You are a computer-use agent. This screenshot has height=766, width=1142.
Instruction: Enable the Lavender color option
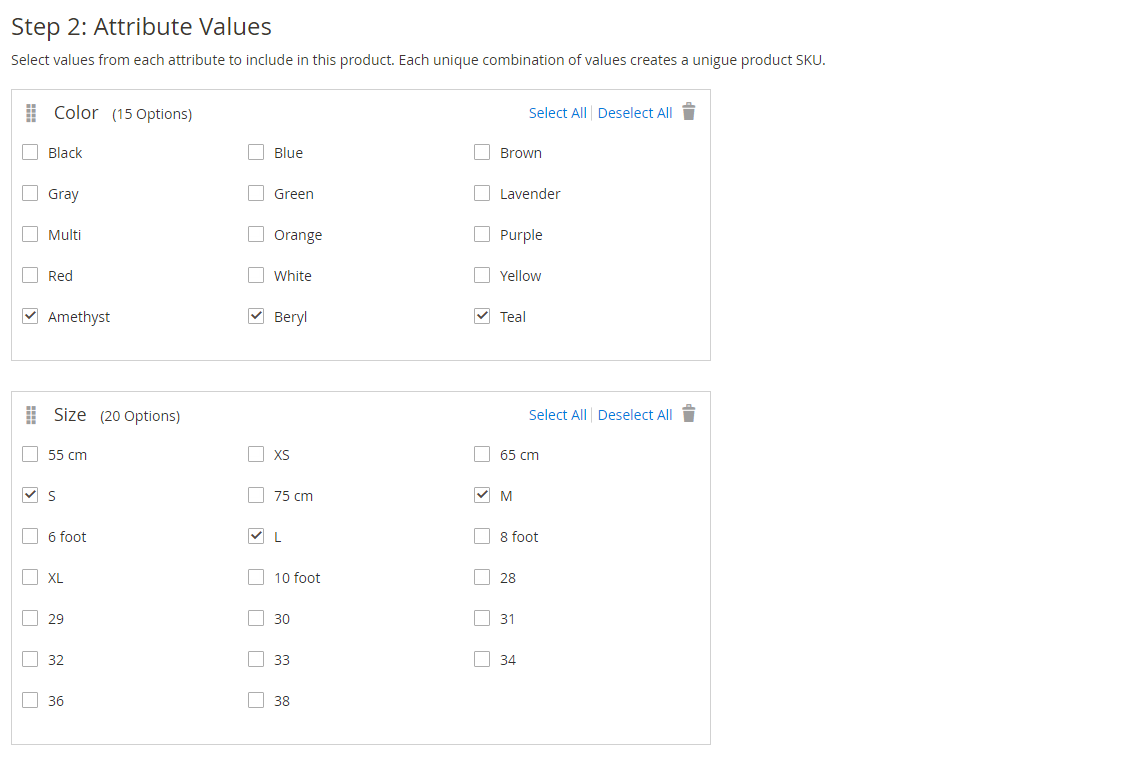tap(481, 193)
